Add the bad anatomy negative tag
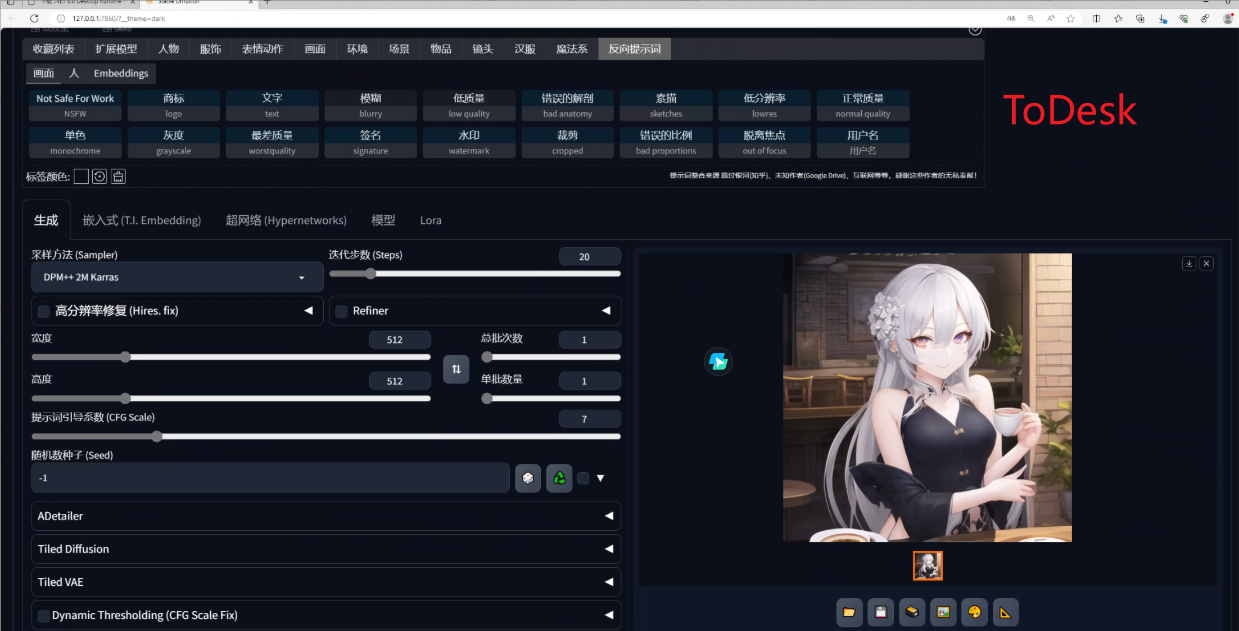The width and height of the screenshot is (1239, 631). coord(567,106)
